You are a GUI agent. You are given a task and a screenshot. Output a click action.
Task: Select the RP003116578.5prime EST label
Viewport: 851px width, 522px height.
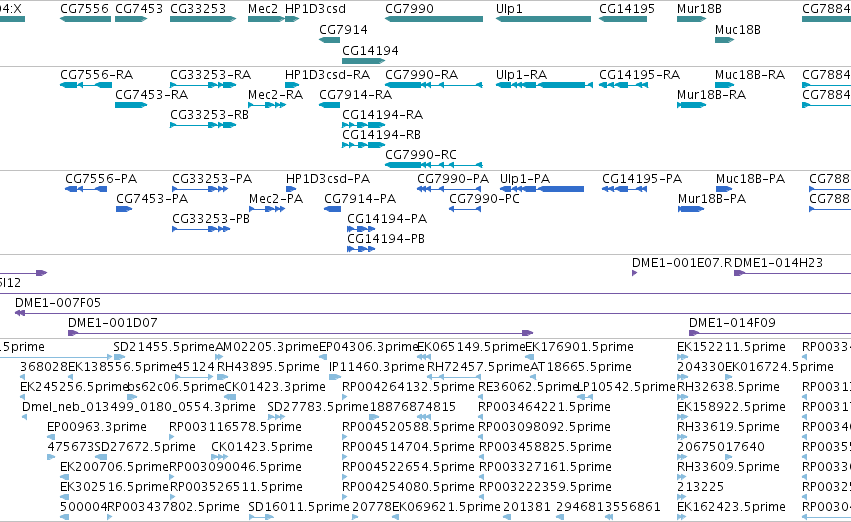[235, 427]
